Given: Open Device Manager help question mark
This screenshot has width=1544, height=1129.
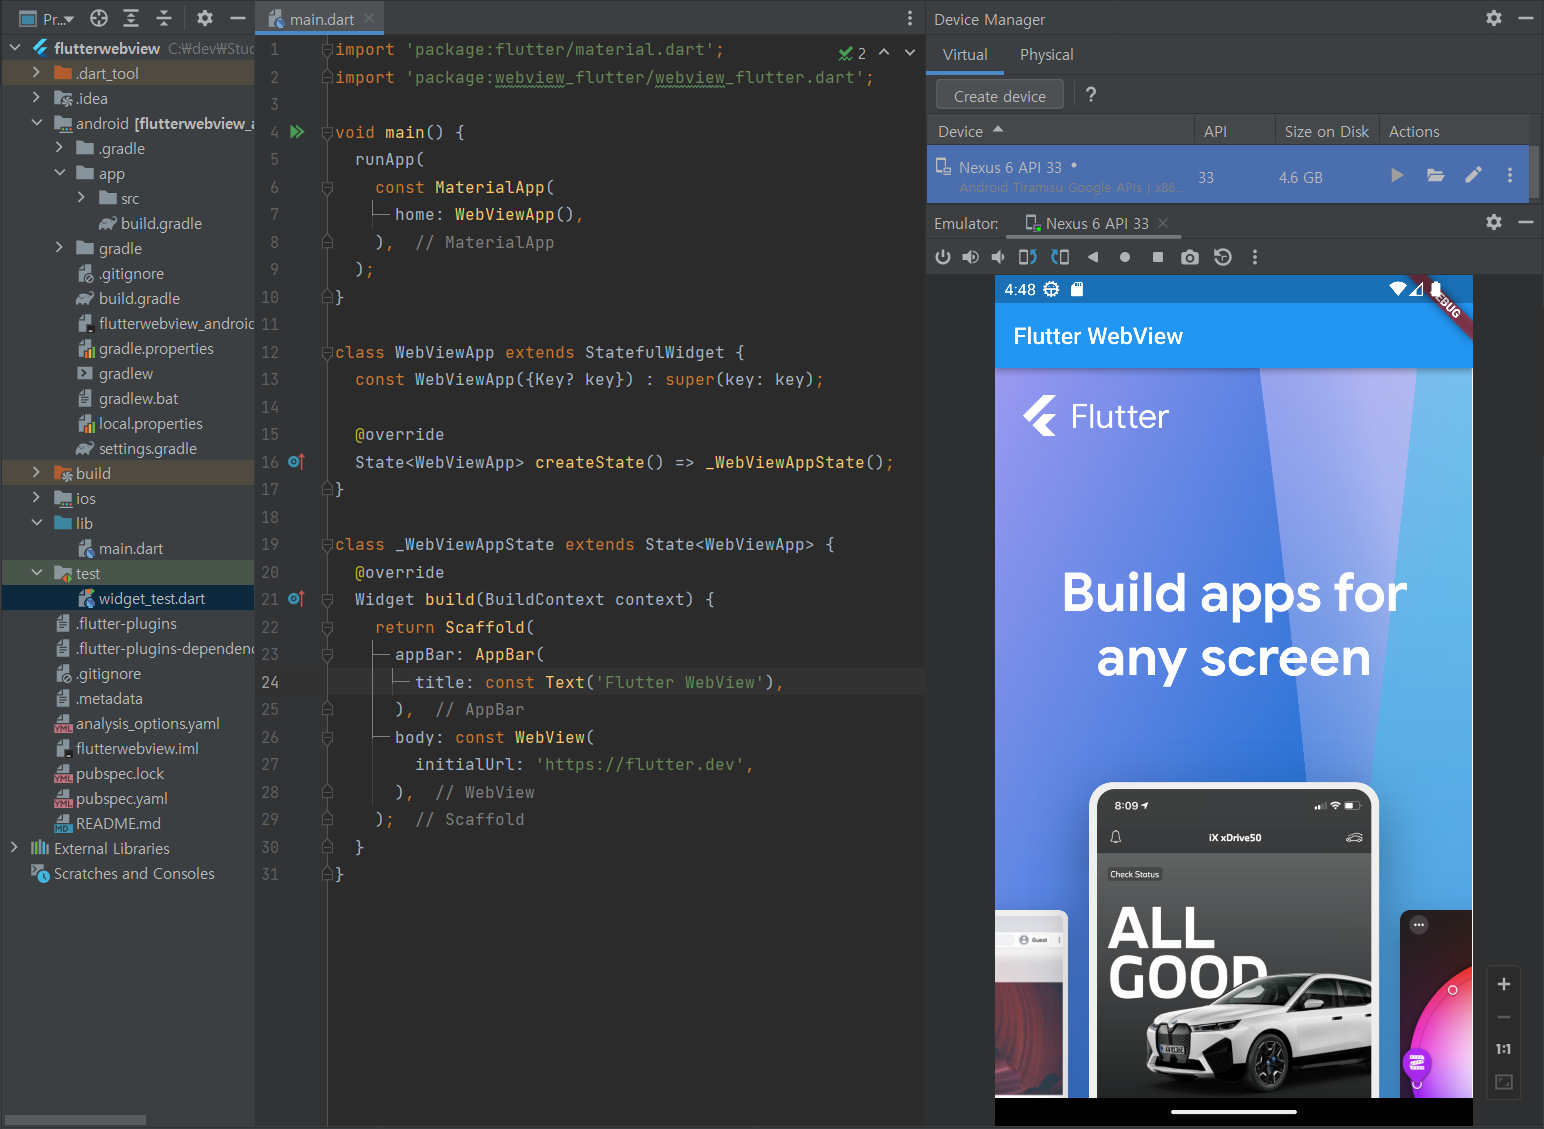Looking at the screenshot, I should pyautogui.click(x=1091, y=95).
